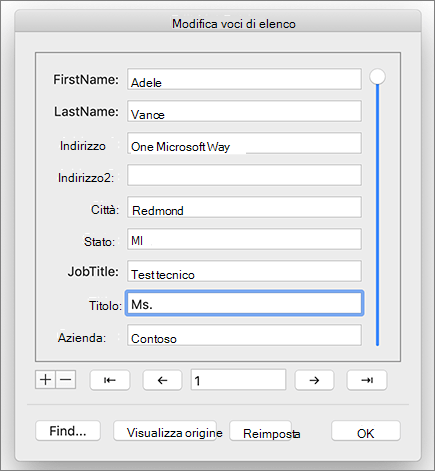Remove entry using the minus icon
This screenshot has width=435, height=471.
click(x=66, y=380)
